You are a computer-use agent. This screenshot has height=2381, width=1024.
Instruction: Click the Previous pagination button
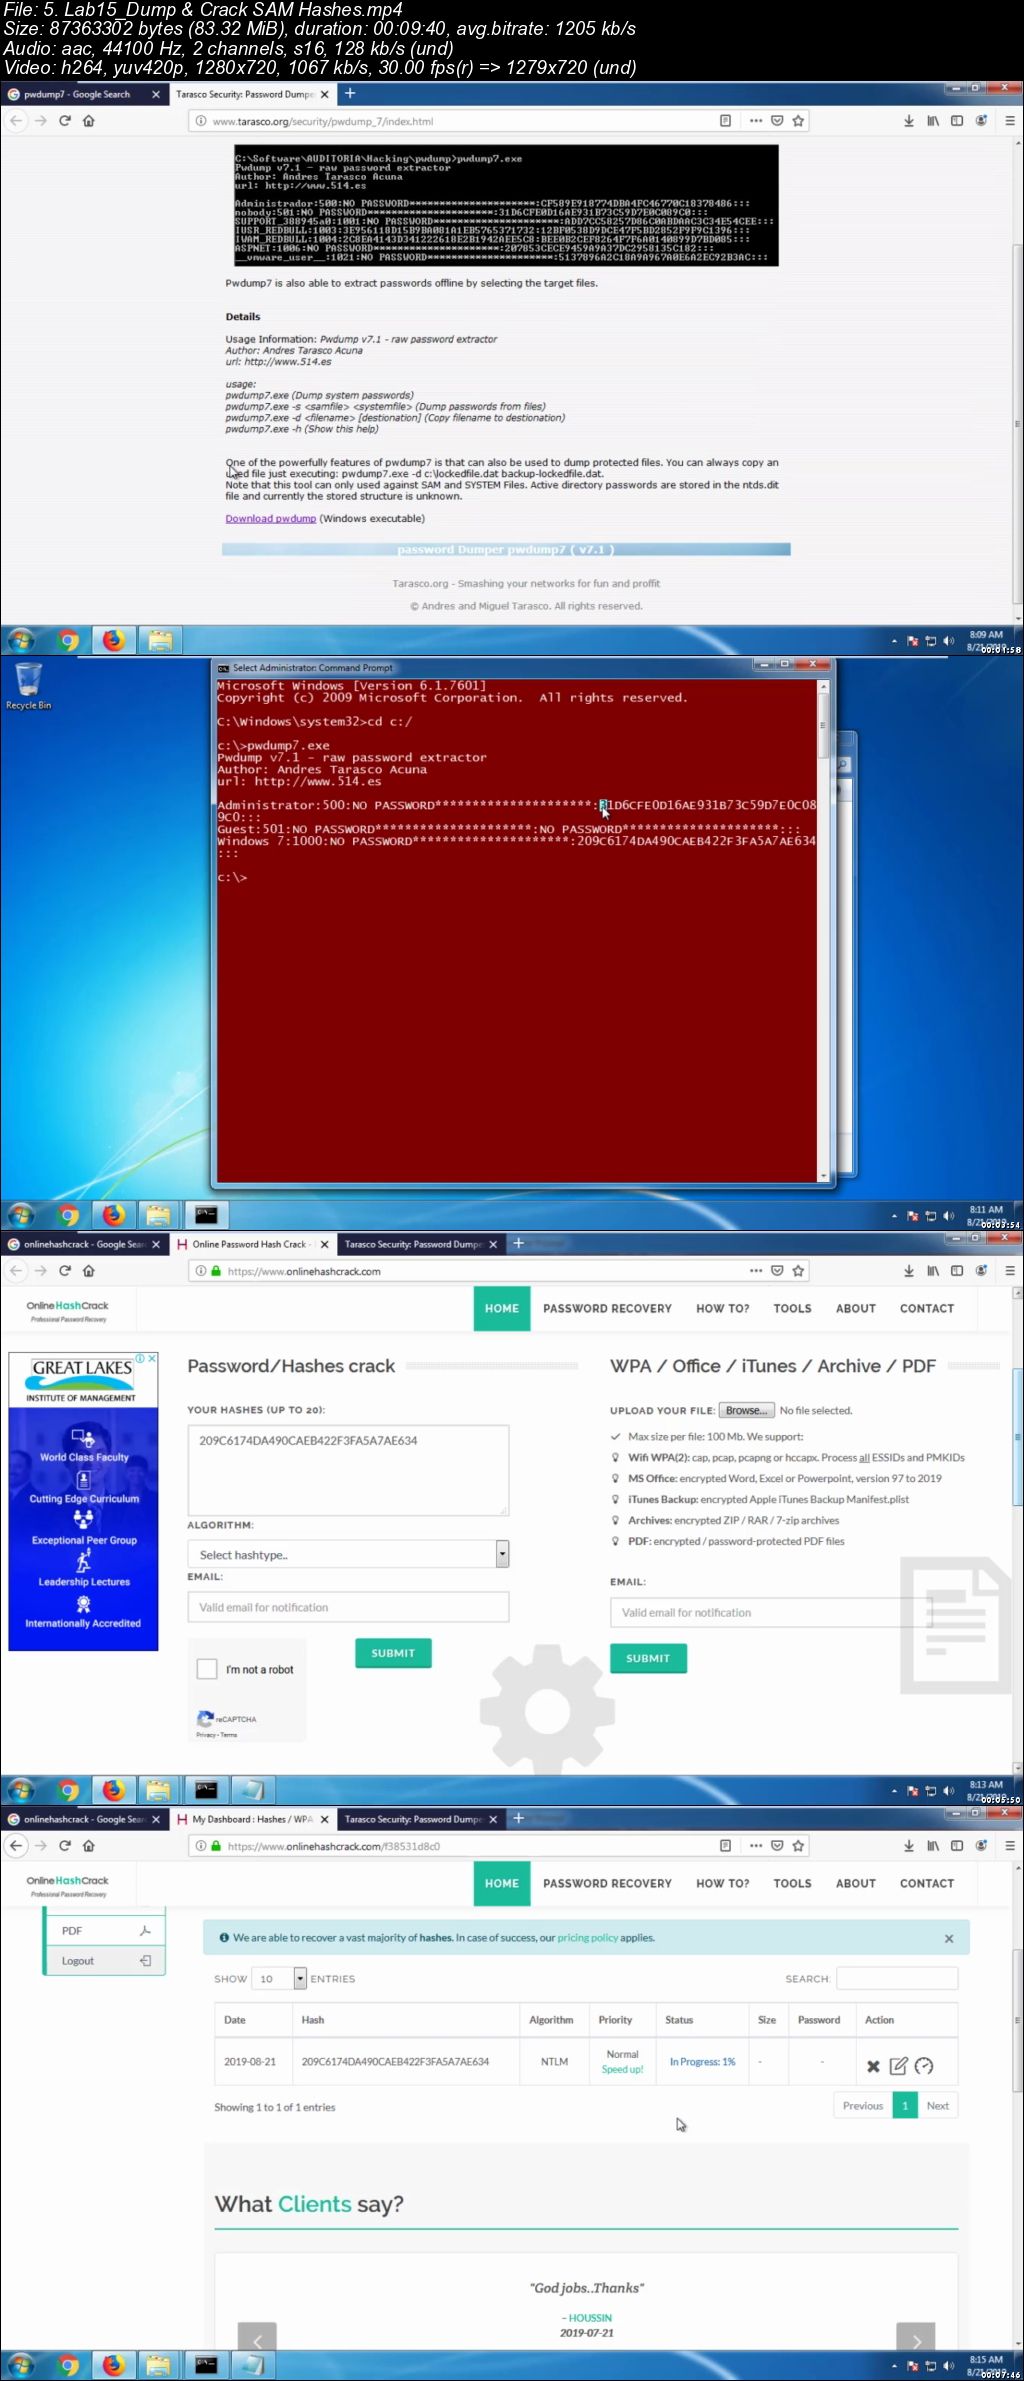click(x=862, y=2106)
